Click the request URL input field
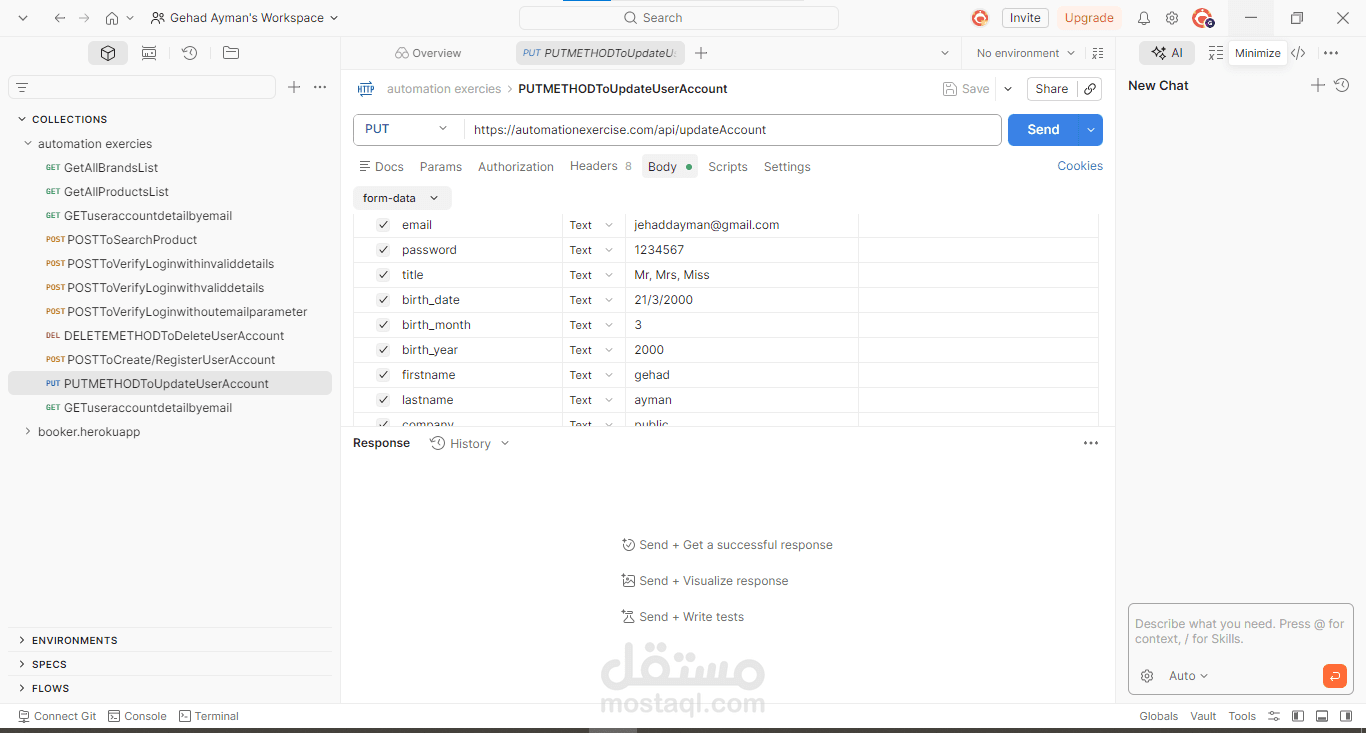 pyautogui.click(x=732, y=130)
